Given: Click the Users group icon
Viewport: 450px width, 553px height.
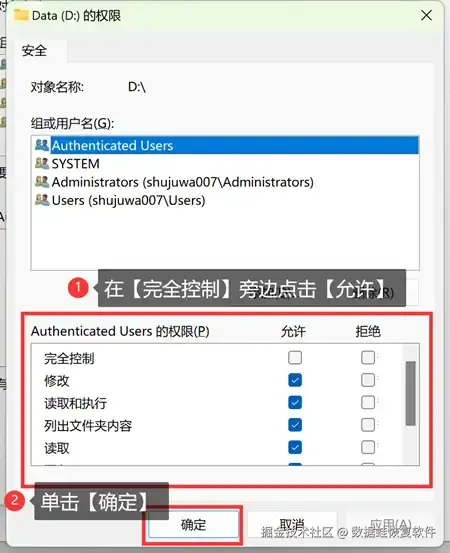Looking at the screenshot, I should click(42, 200).
